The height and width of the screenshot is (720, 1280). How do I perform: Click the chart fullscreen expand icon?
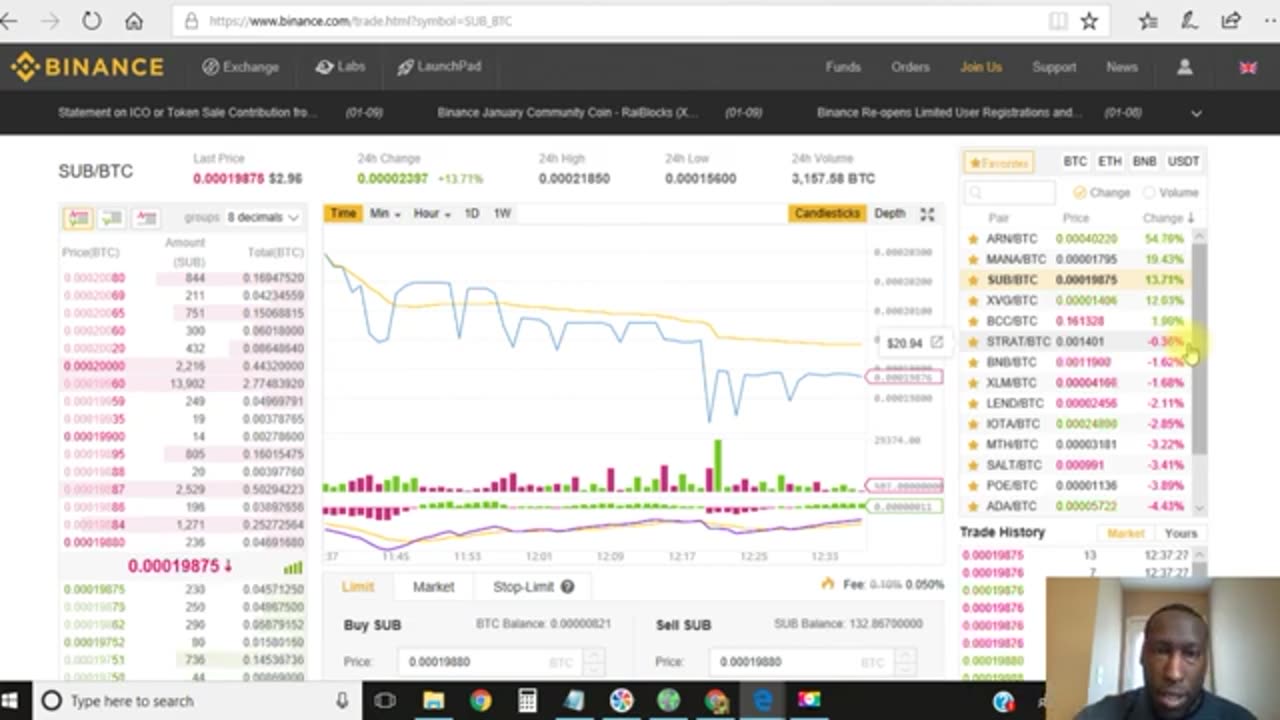pos(927,213)
